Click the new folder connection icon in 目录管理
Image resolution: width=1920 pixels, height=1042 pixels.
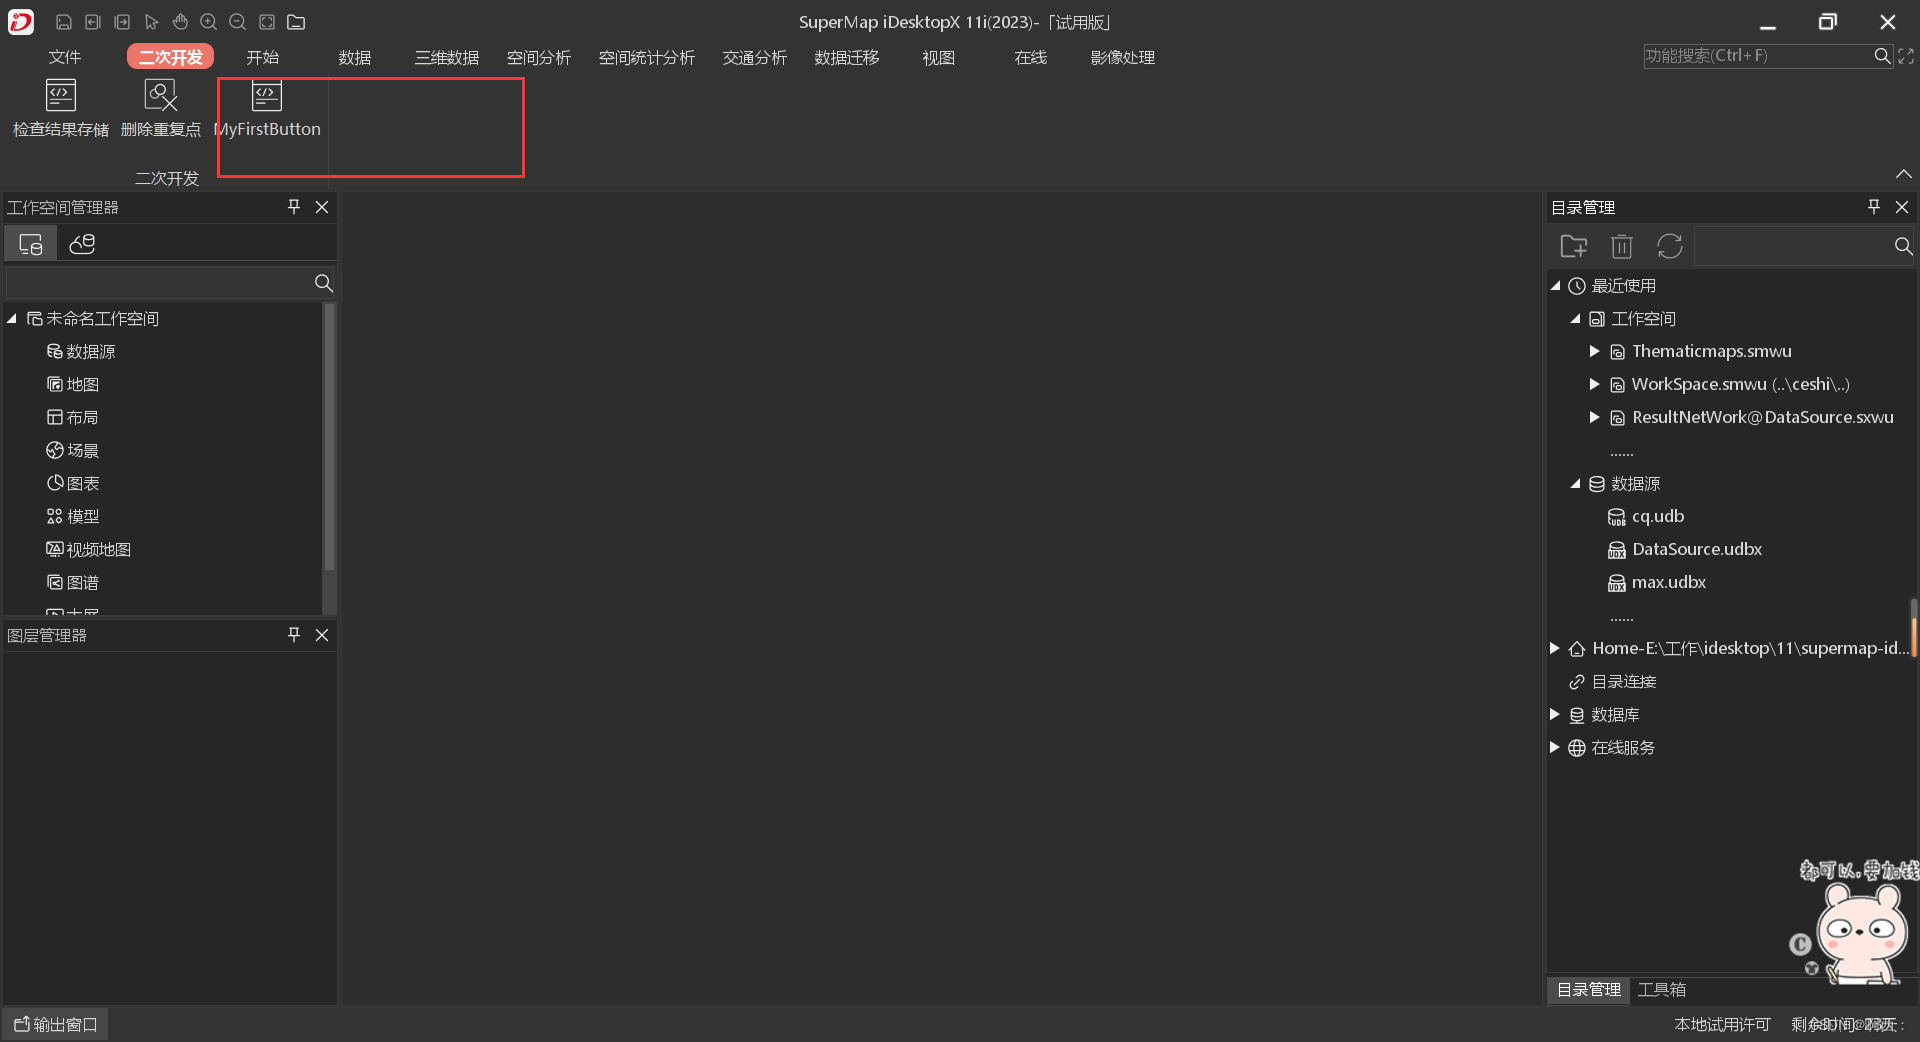[x=1574, y=246]
